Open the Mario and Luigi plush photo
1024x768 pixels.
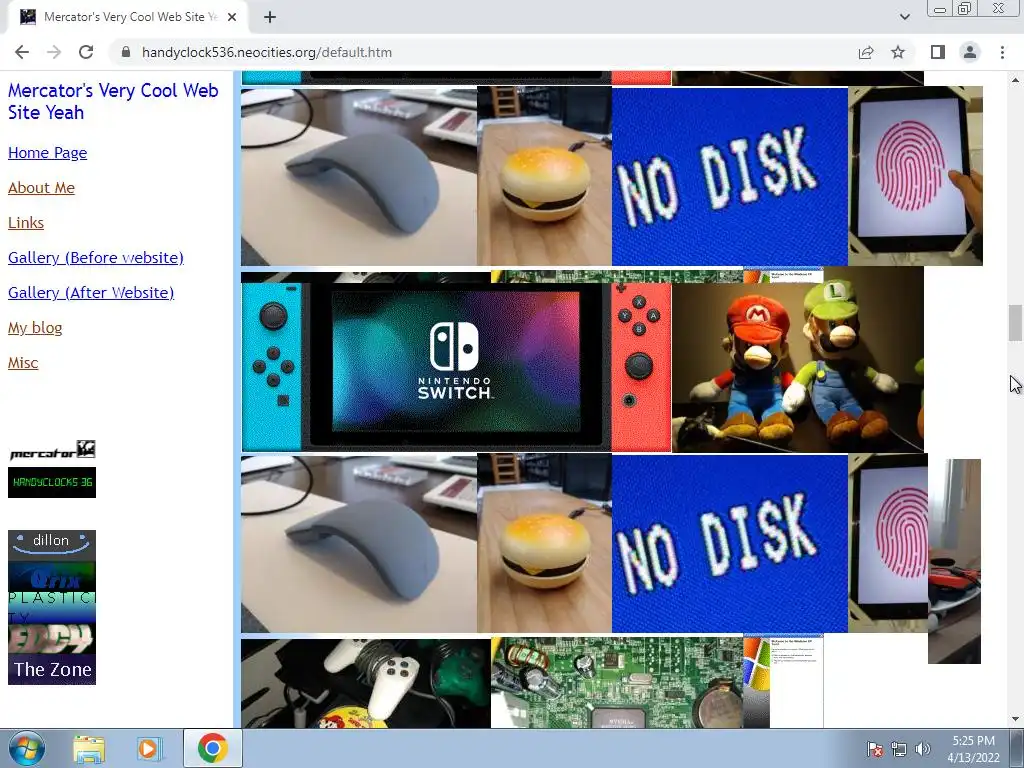click(797, 360)
